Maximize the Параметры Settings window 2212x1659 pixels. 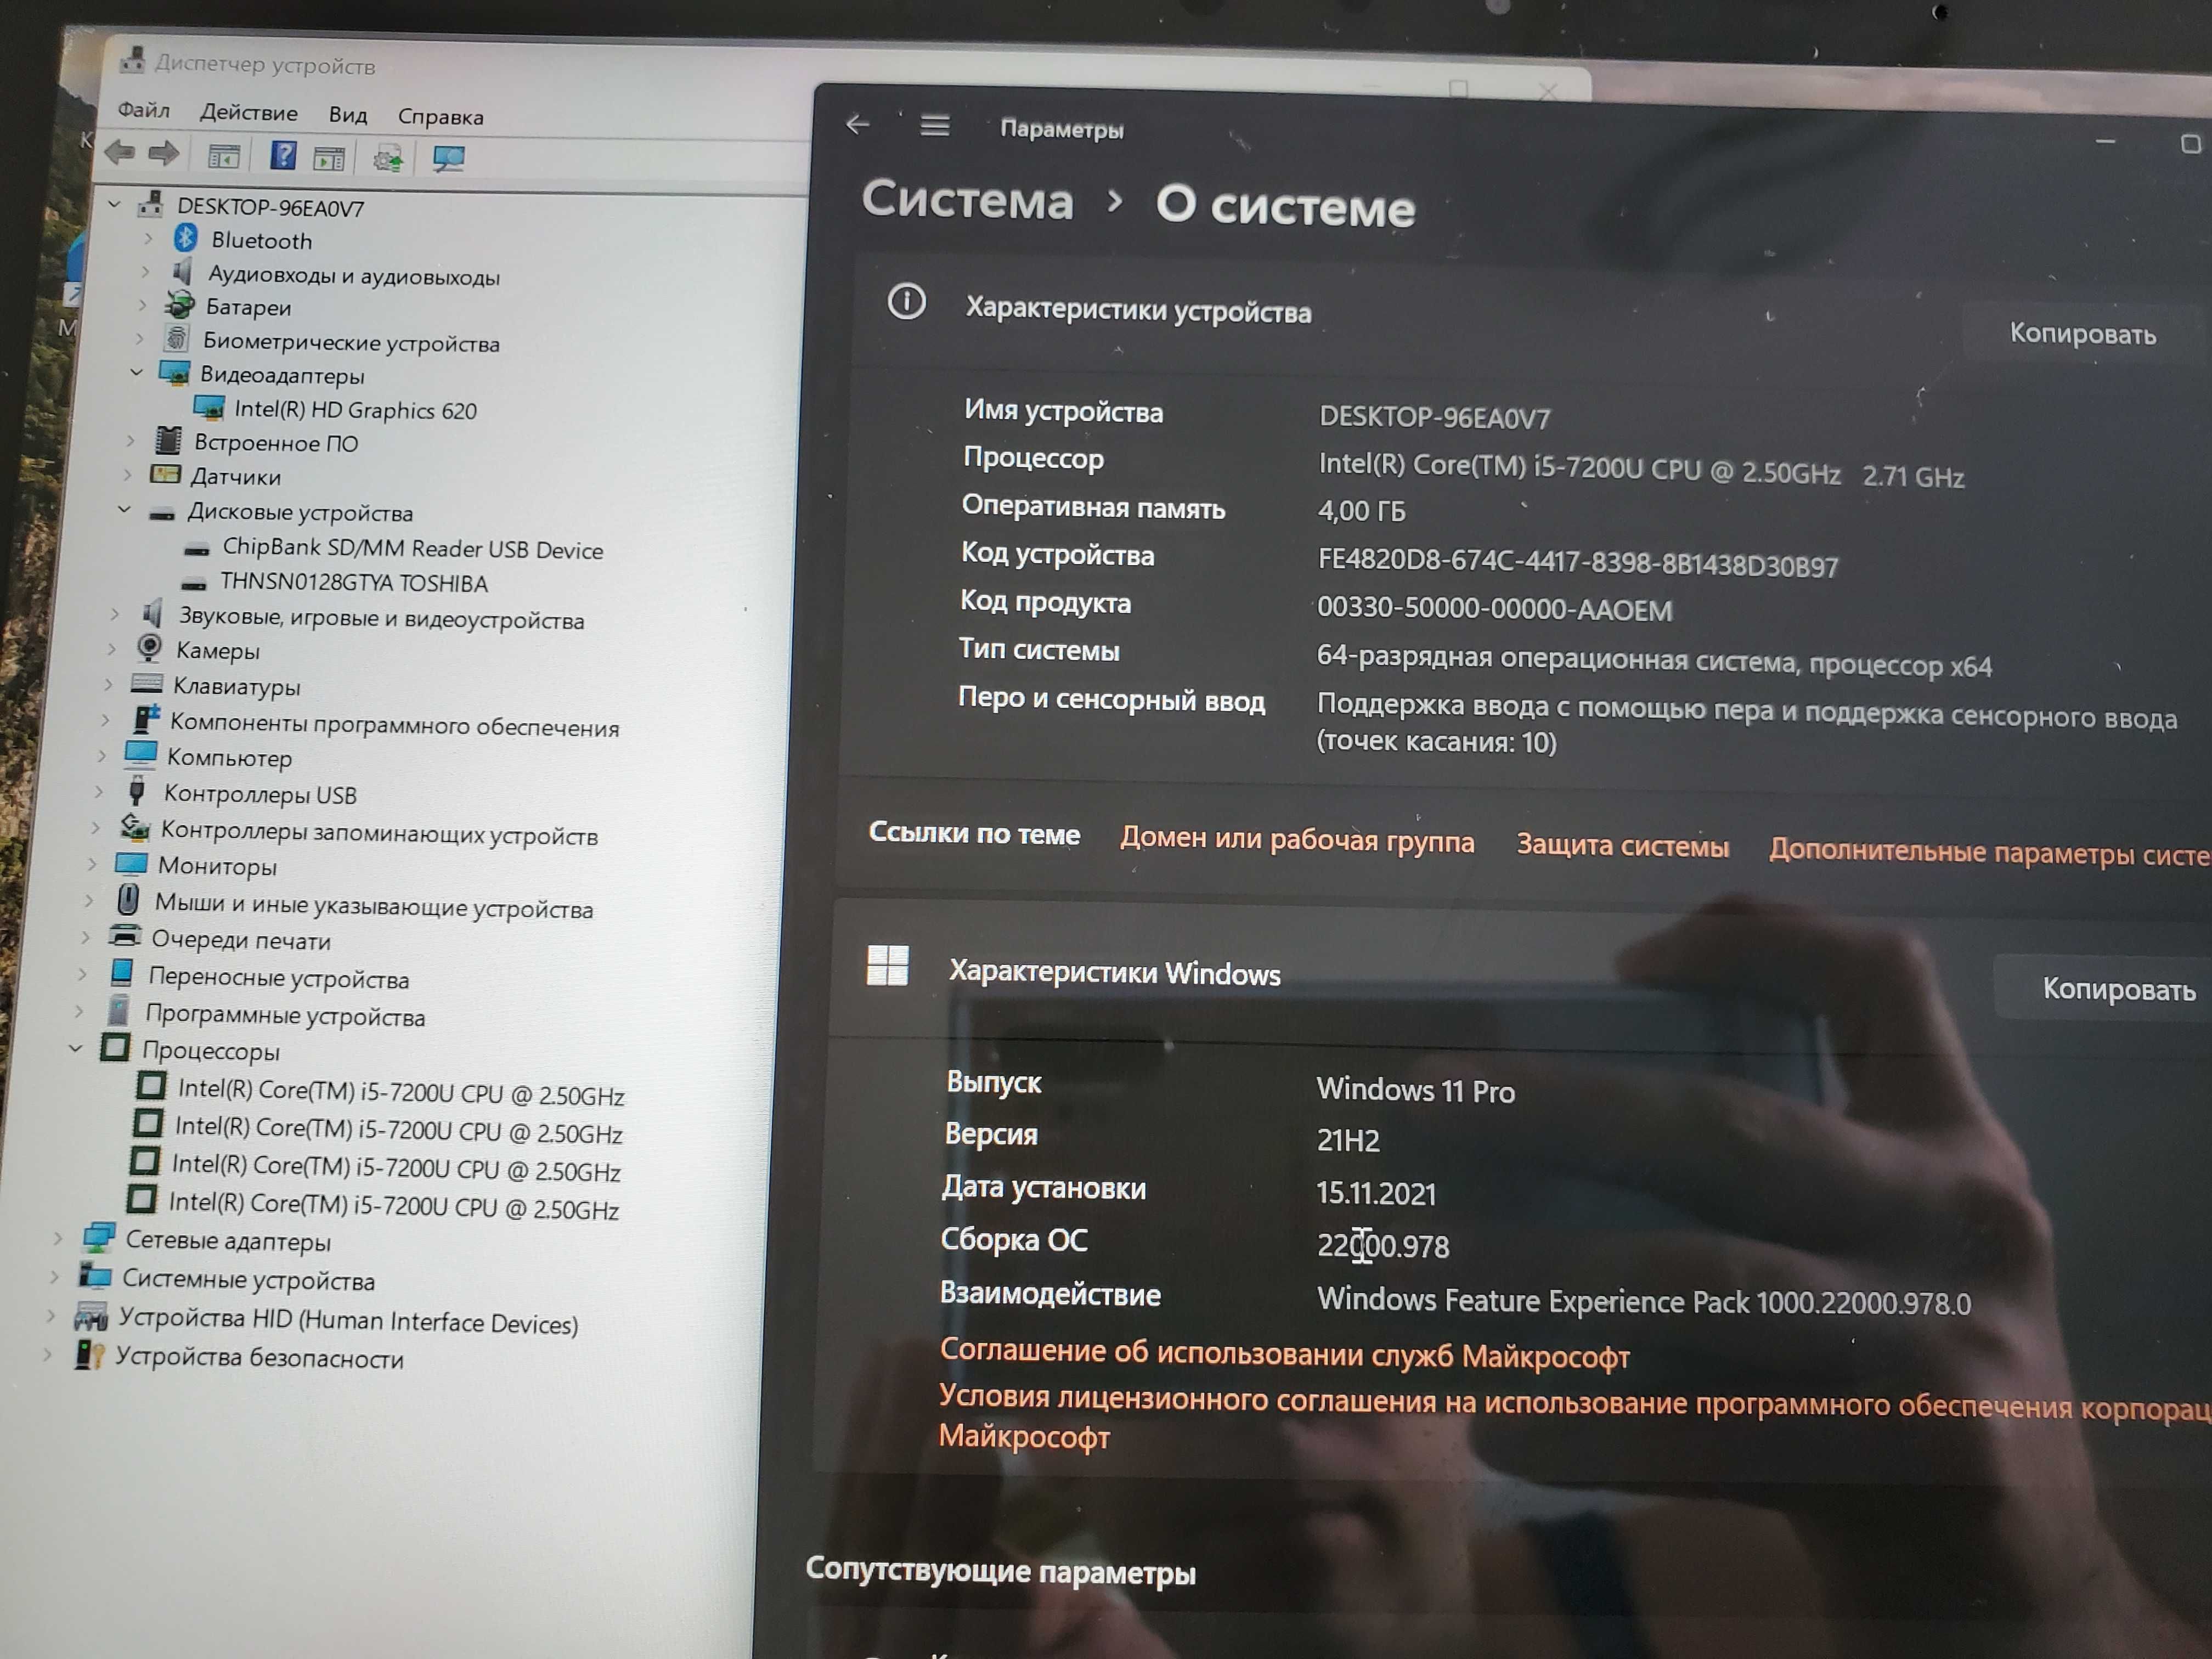pyautogui.click(x=2190, y=144)
